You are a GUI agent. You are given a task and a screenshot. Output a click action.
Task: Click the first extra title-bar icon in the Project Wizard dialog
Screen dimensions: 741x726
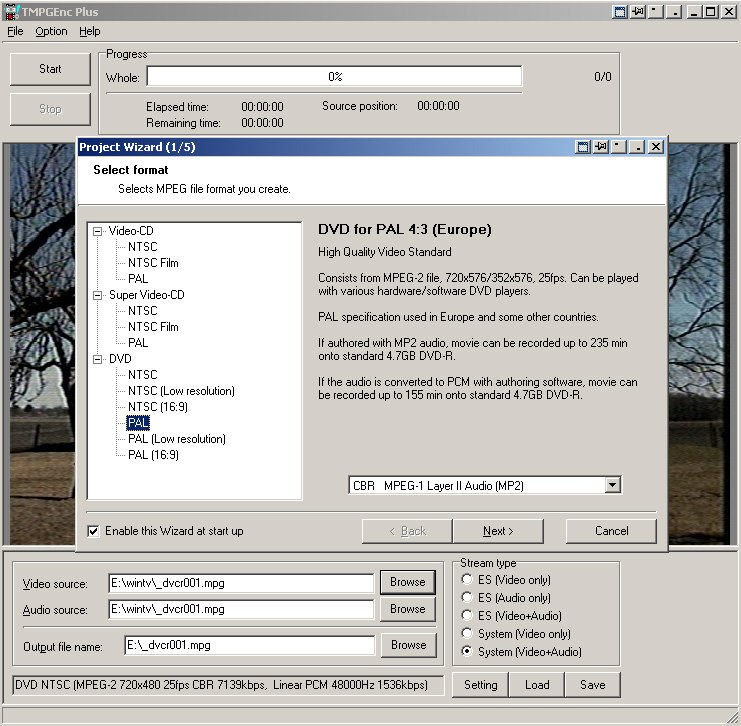pos(583,147)
